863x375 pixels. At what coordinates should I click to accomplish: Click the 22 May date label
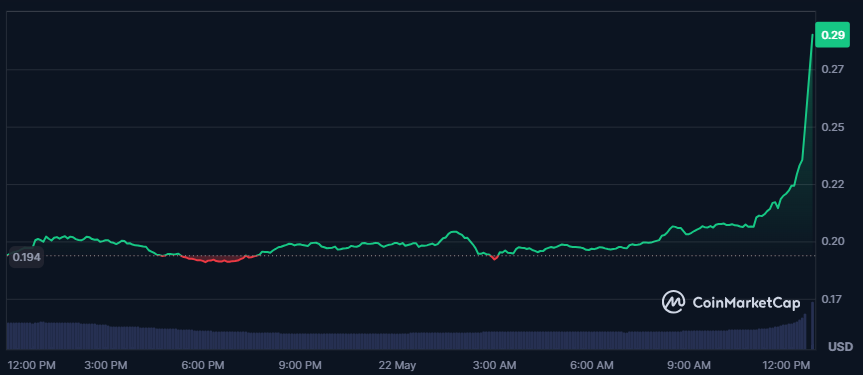[x=398, y=365]
